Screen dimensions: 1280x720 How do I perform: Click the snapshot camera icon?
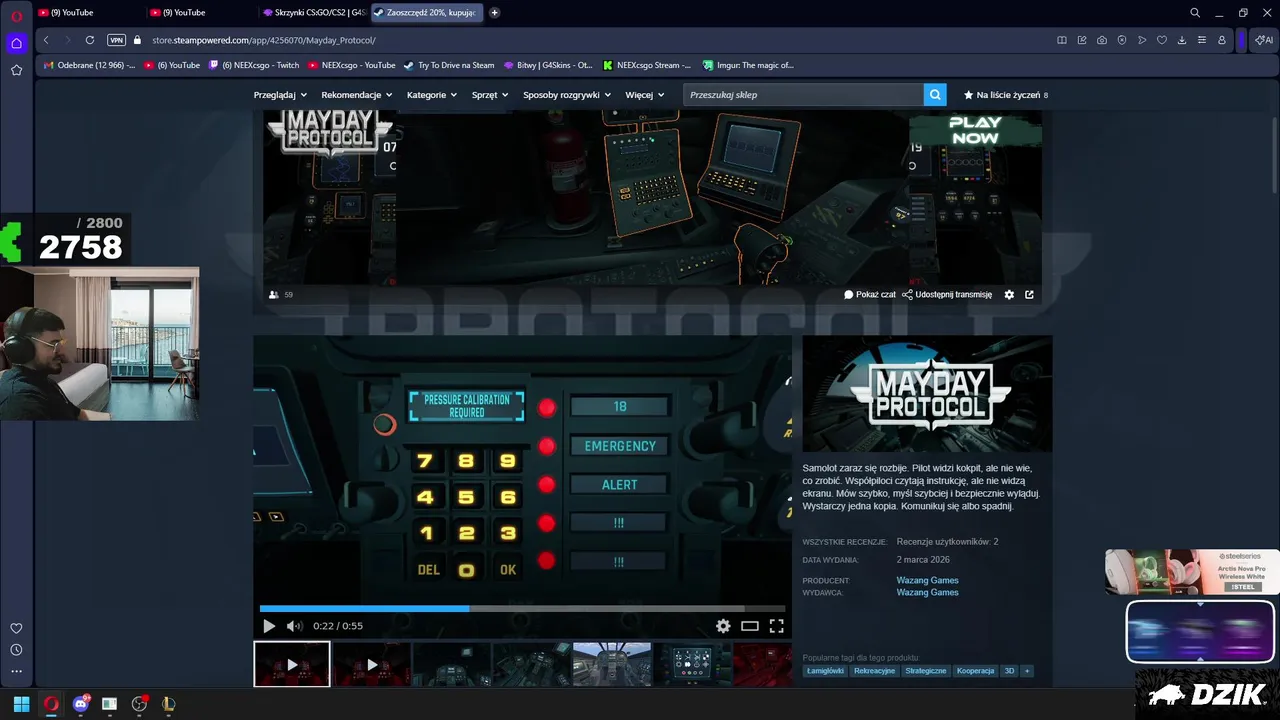[1102, 40]
